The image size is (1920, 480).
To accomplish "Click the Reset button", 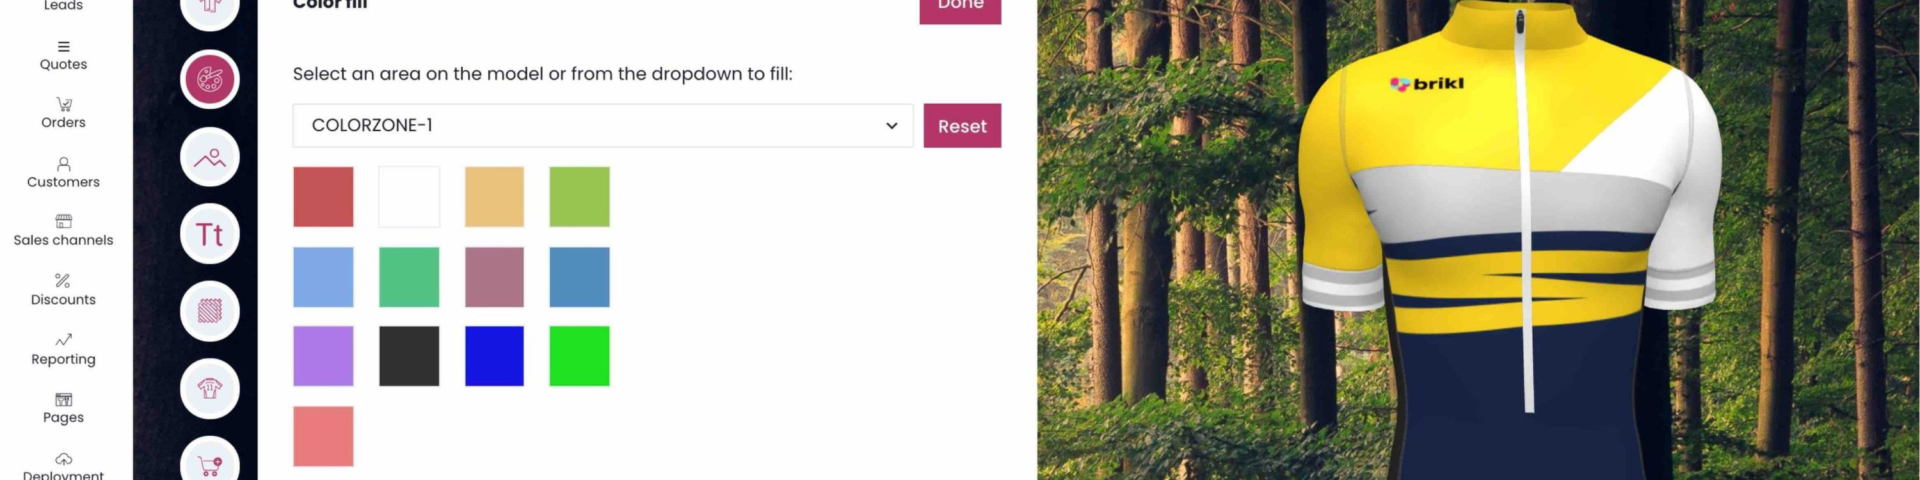I will pyautogui.click(x=962, y=126).
